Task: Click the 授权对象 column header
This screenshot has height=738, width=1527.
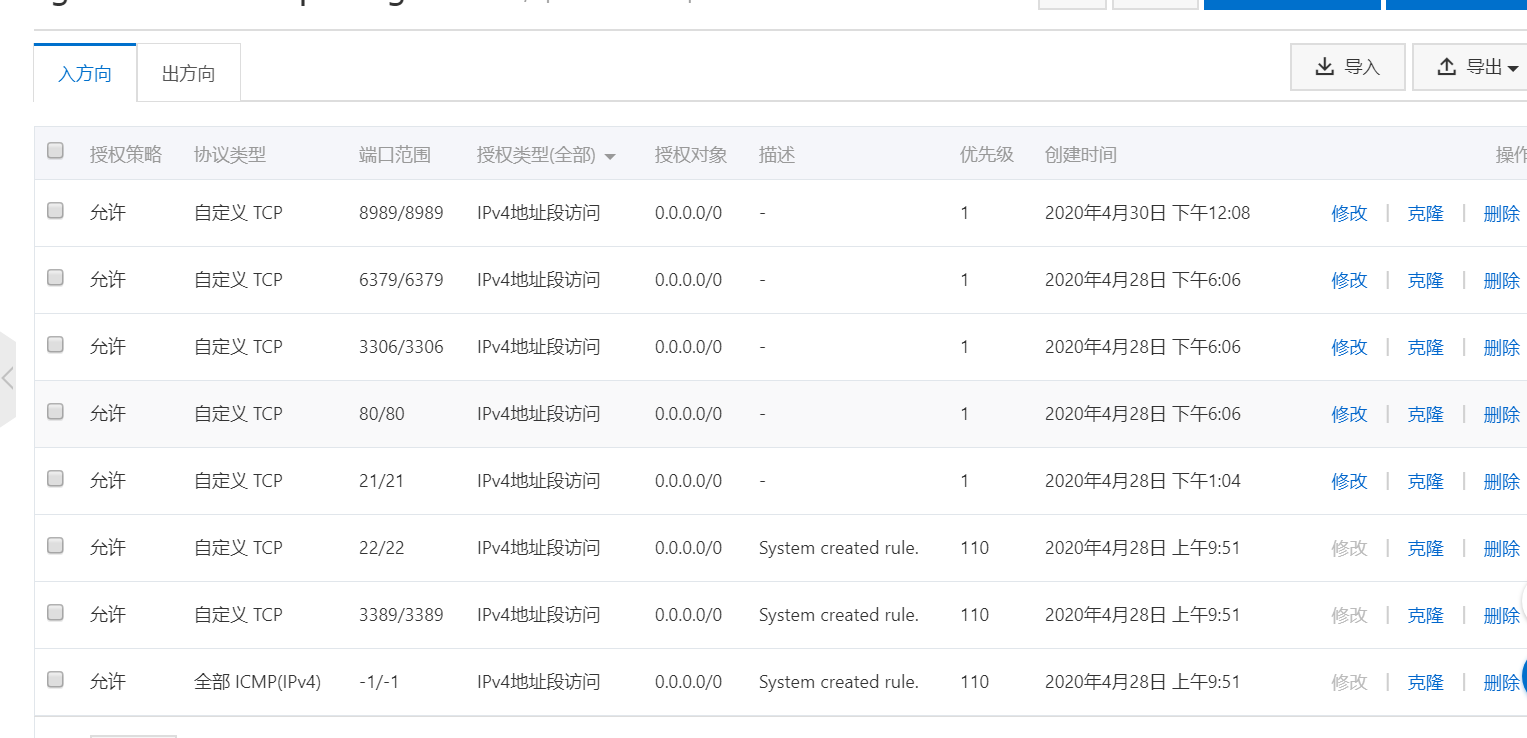Action: (x=691, y=155)
